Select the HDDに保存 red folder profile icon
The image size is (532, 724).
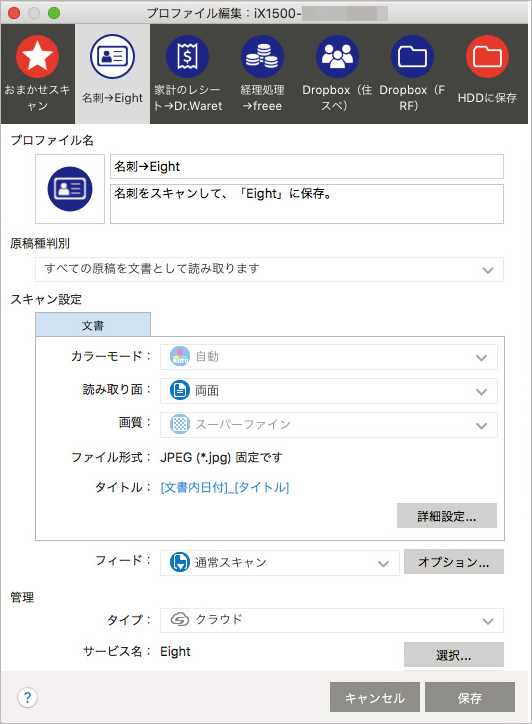pyautogui.click(x=487, y=57)
